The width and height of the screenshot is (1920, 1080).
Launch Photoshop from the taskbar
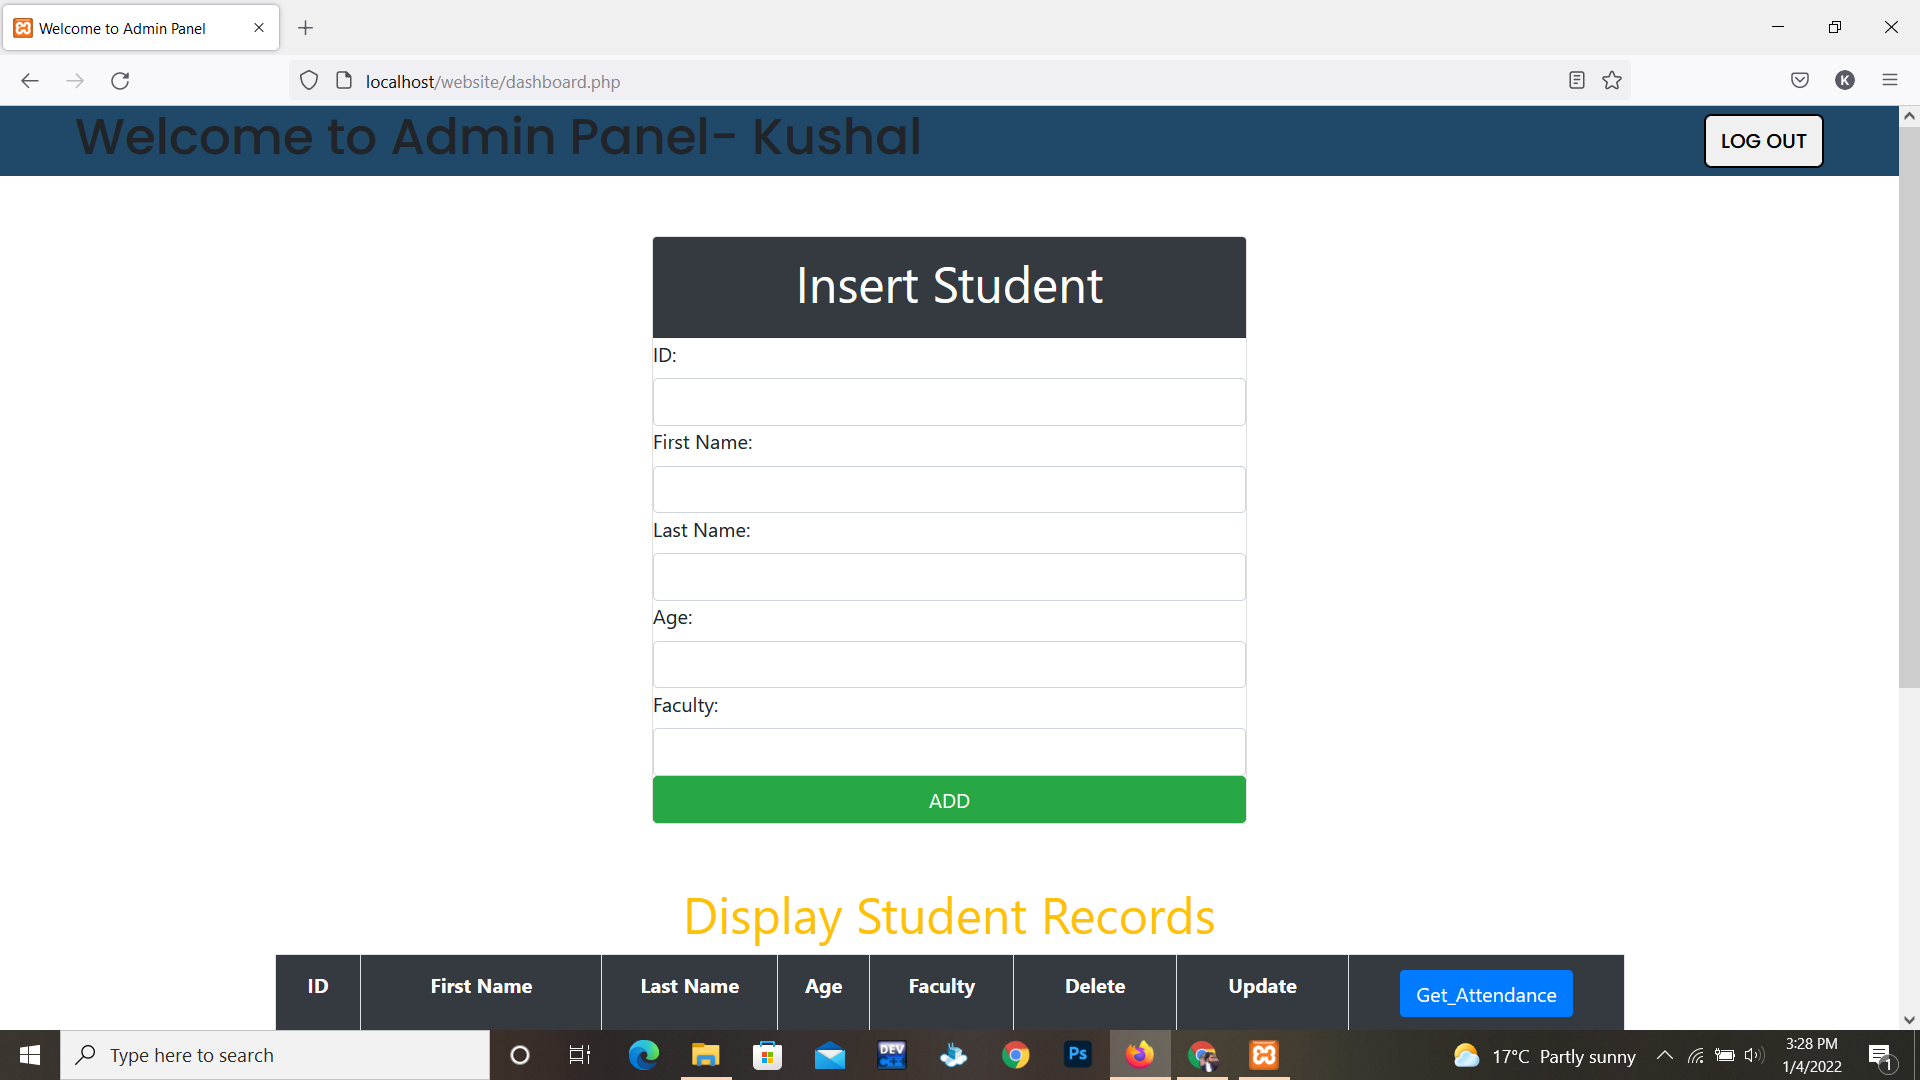point(1078,1055)
